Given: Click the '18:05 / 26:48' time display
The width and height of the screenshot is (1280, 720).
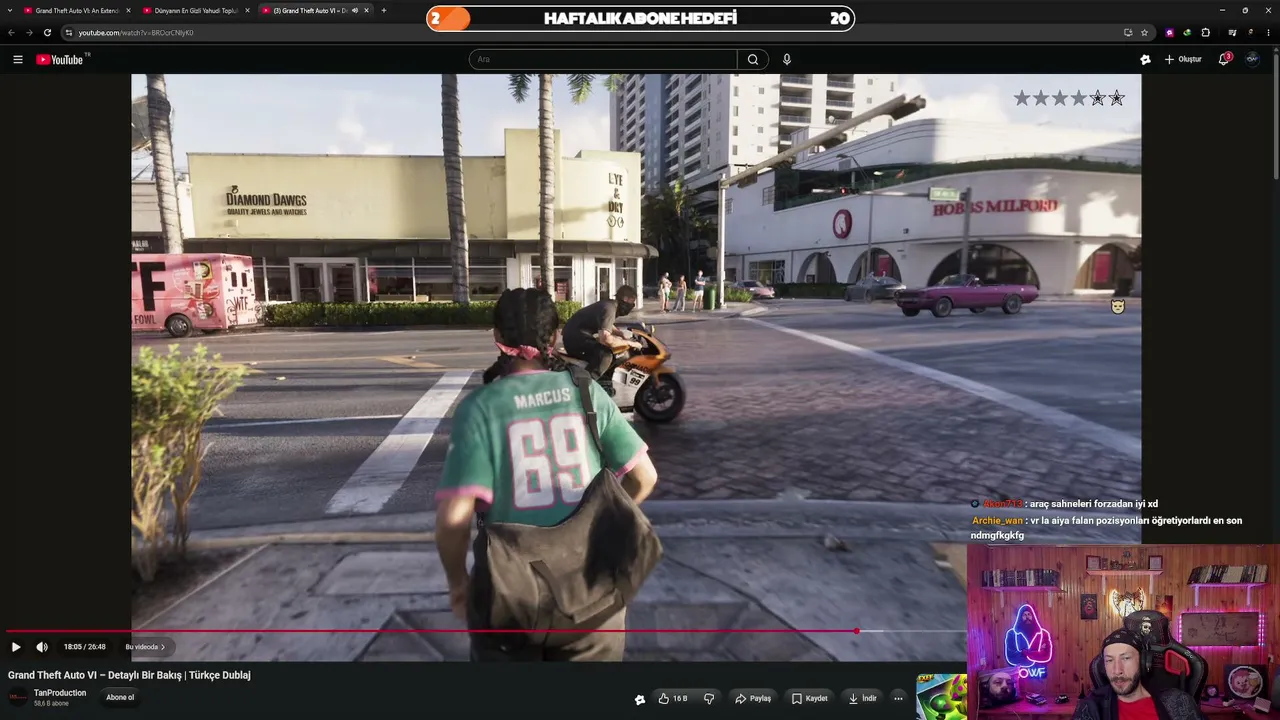Looking at the screenshot, I should [x=85, y=647].
